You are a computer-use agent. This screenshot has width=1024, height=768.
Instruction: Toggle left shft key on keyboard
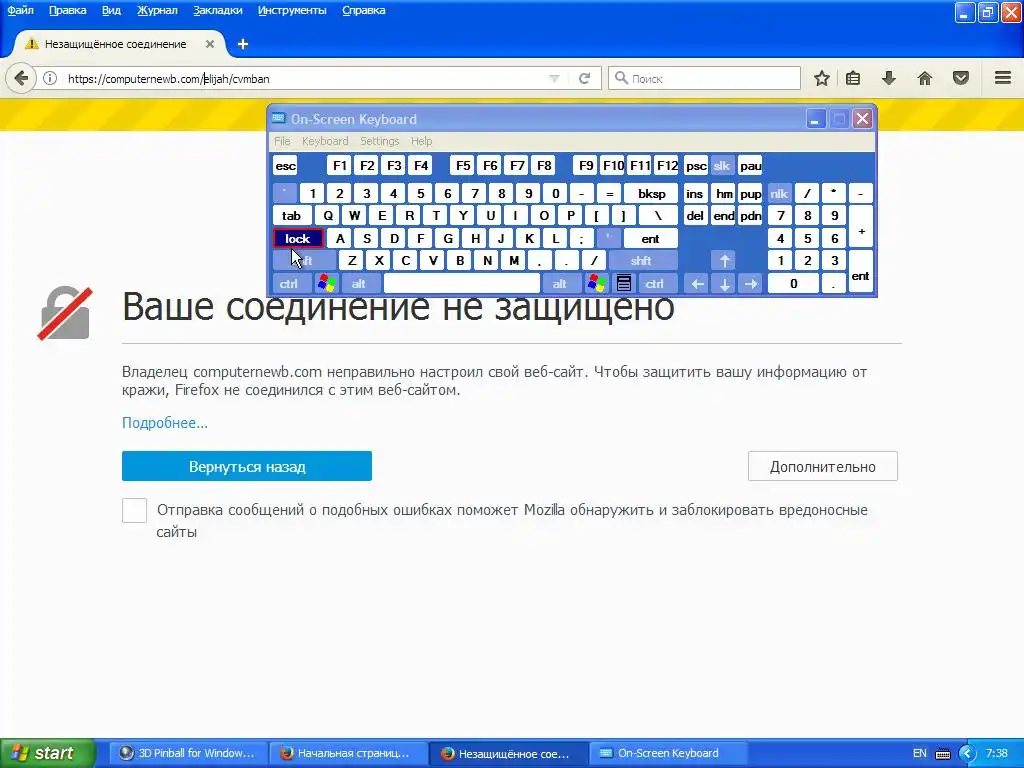[304, 261]
